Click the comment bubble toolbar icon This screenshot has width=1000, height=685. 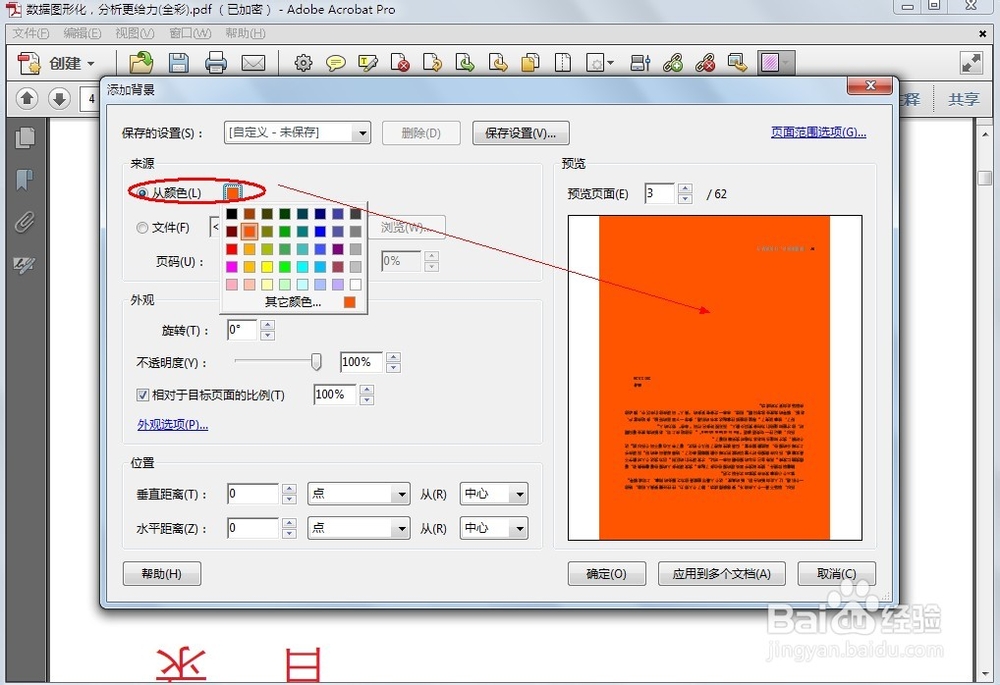coord(335,63)
